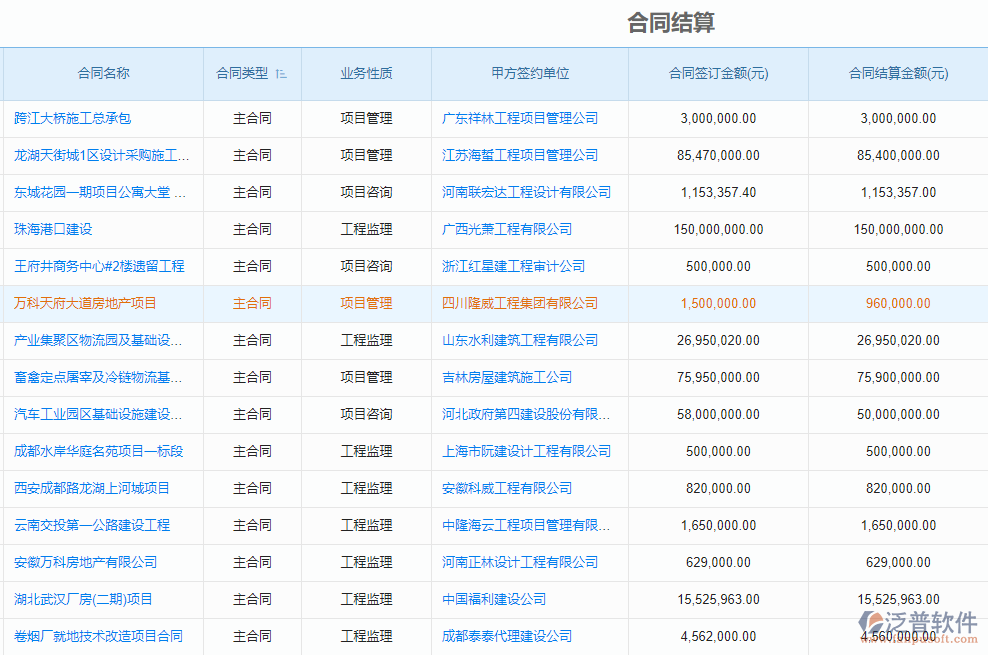Open the 珠海港口建设 contract
Image resolution: width=988 pixels, height=655 pixels.
[53, 229]
